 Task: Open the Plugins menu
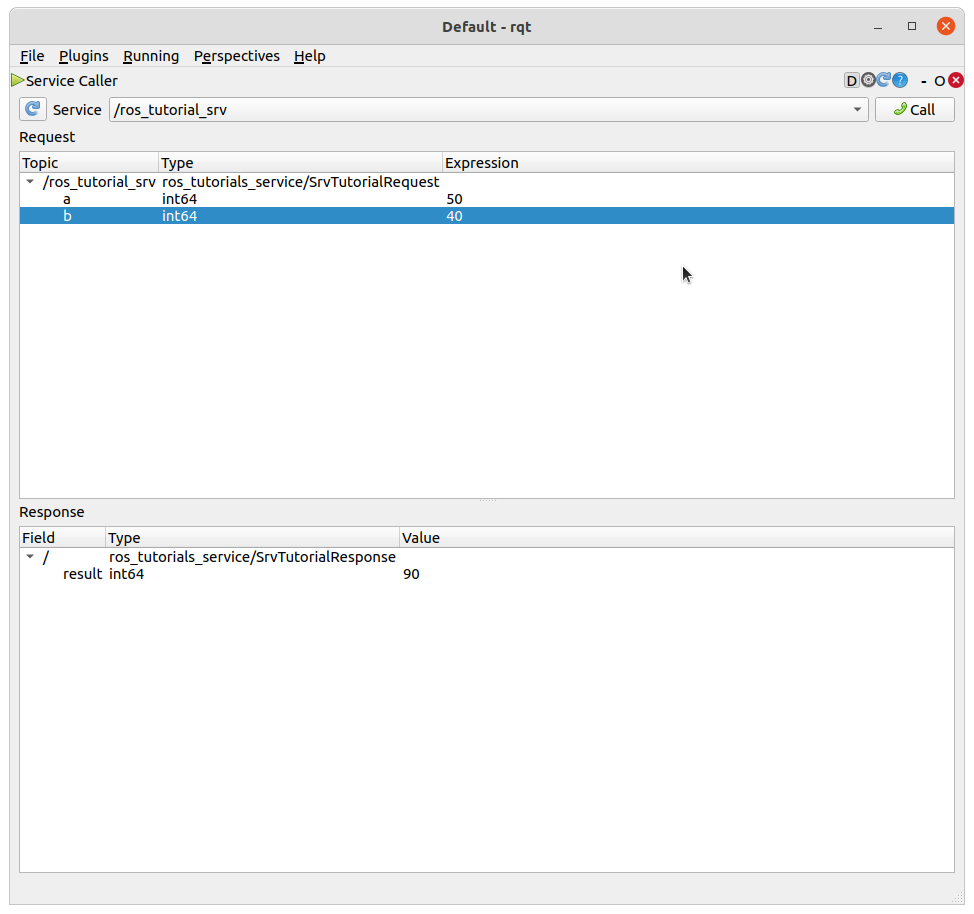pos(84,56)
